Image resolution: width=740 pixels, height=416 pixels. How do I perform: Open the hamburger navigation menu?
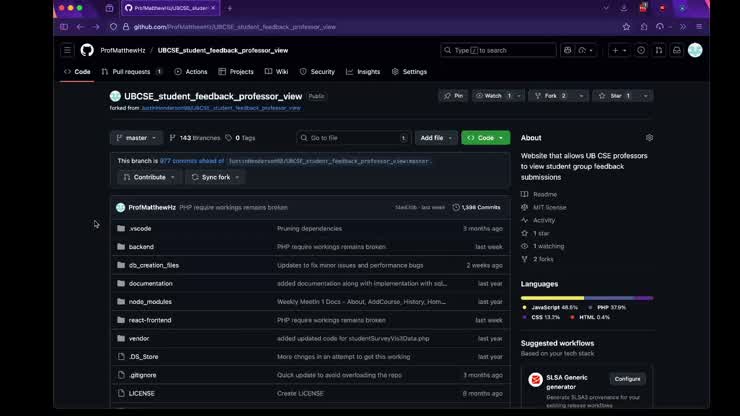coord(67,50)
